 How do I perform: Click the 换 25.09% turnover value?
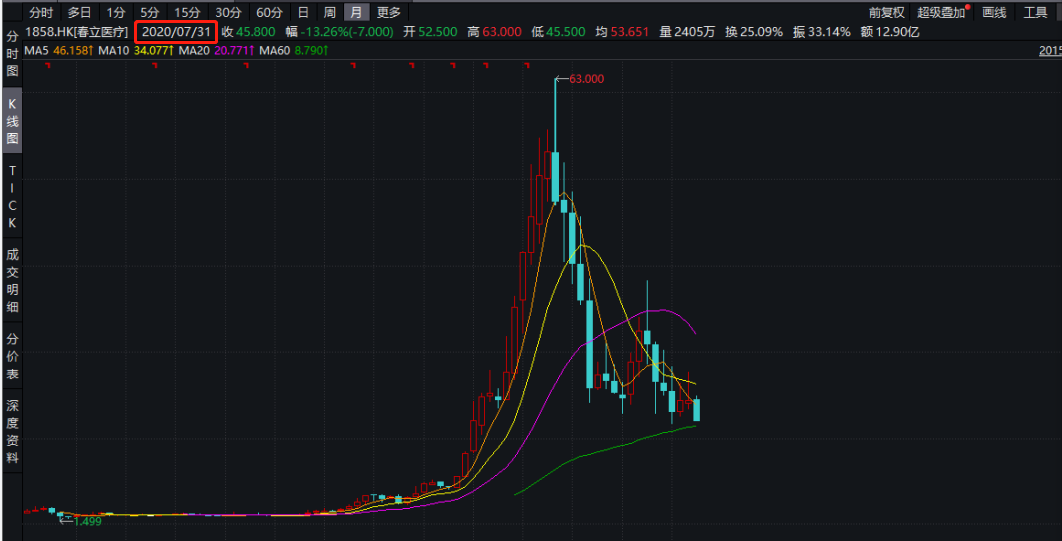tap(754, 32)
